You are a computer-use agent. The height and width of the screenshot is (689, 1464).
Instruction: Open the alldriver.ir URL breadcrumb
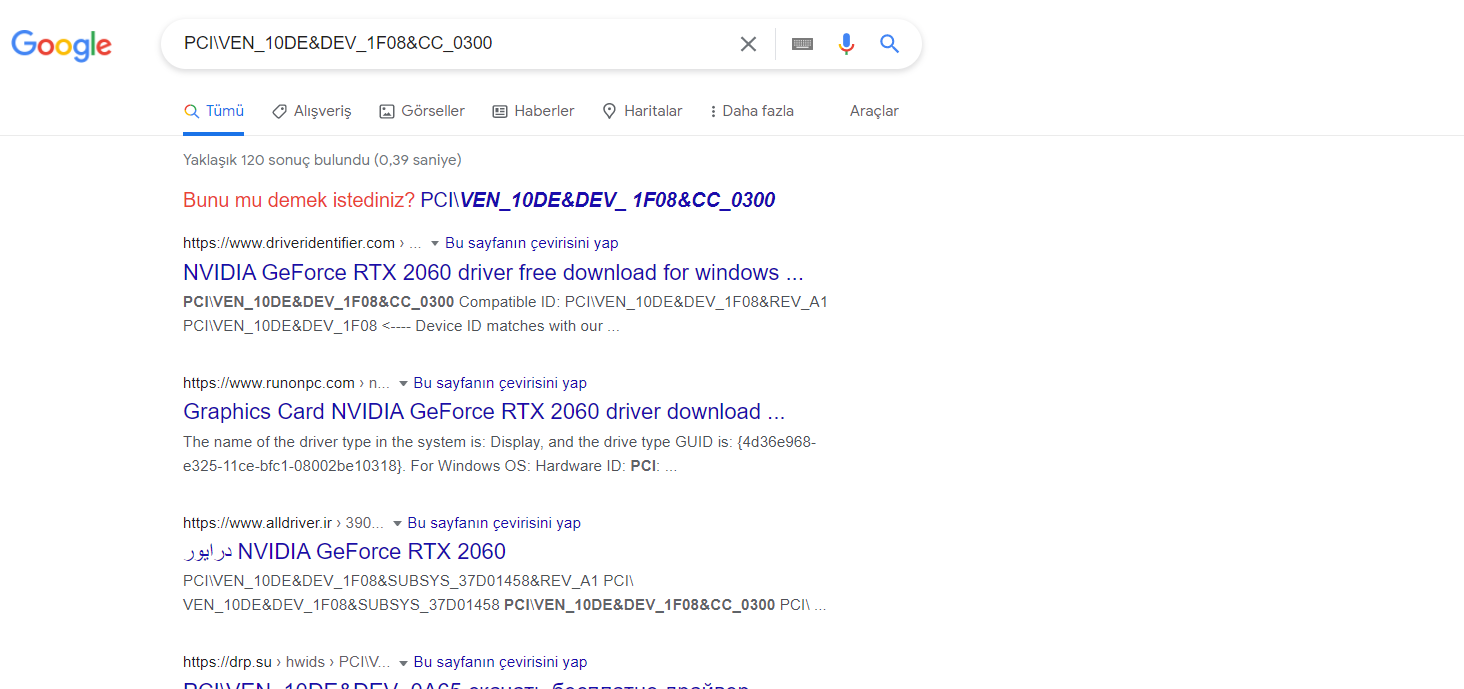(284, 523)
